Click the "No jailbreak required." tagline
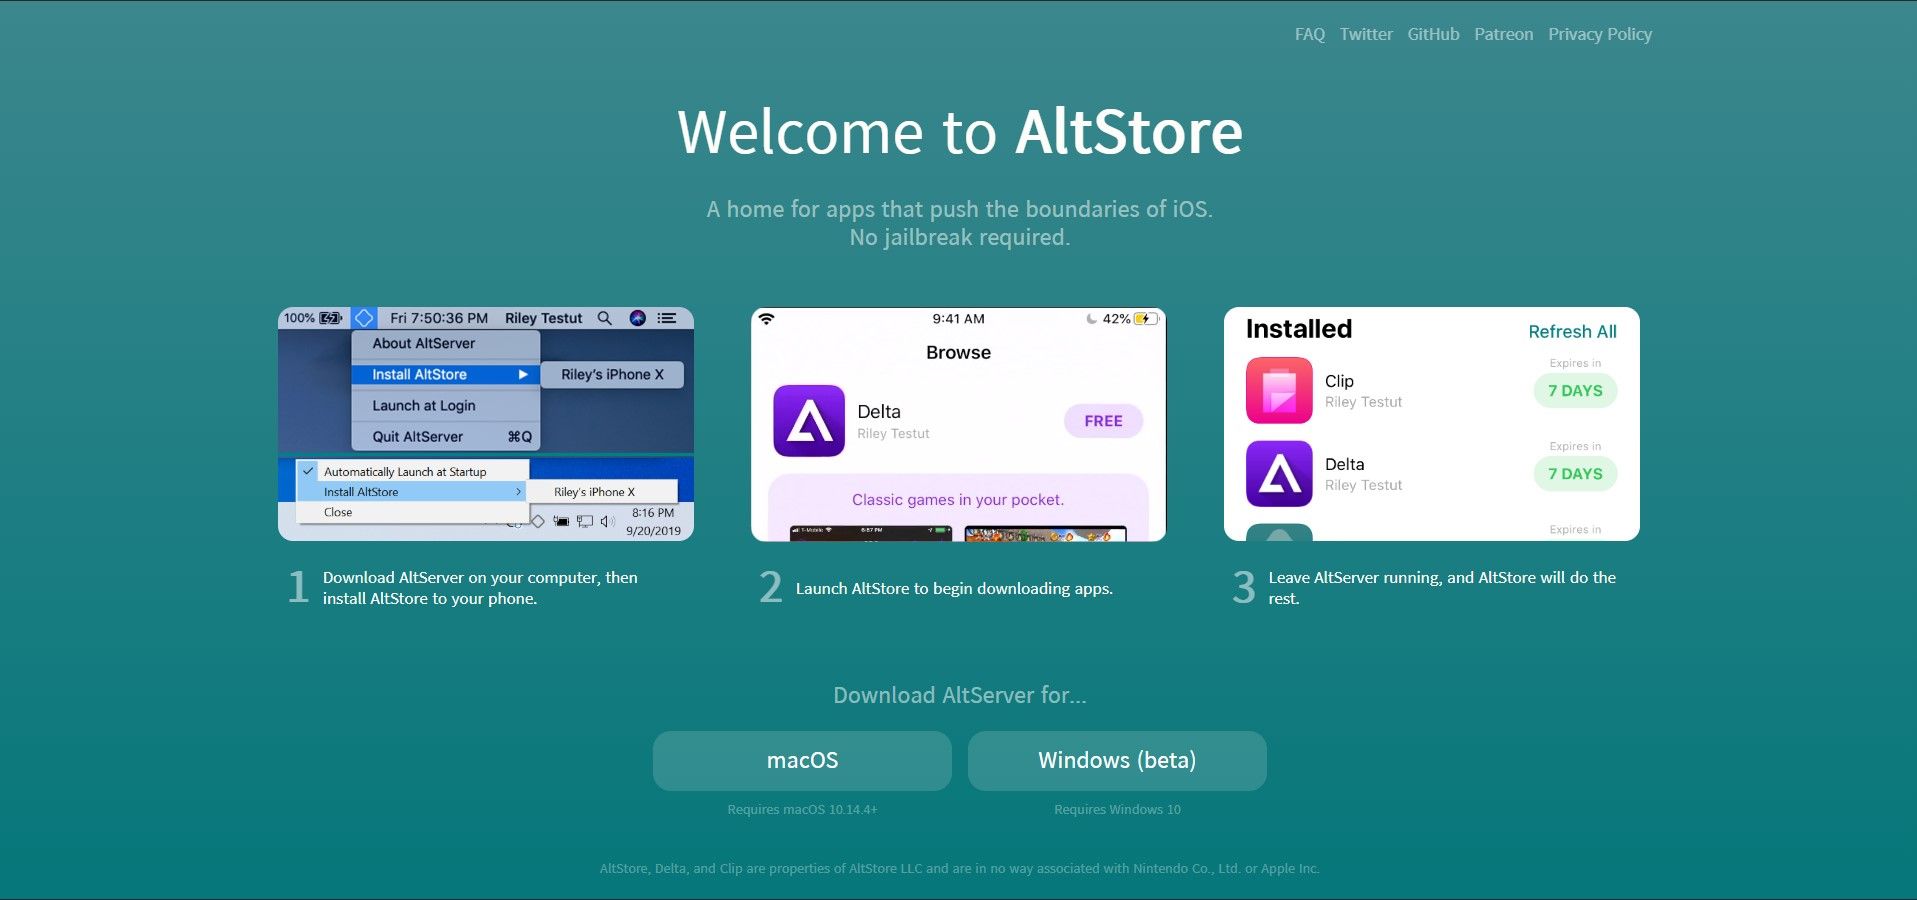The width and height of the screenshot is (1917, 900). point(960,237)
